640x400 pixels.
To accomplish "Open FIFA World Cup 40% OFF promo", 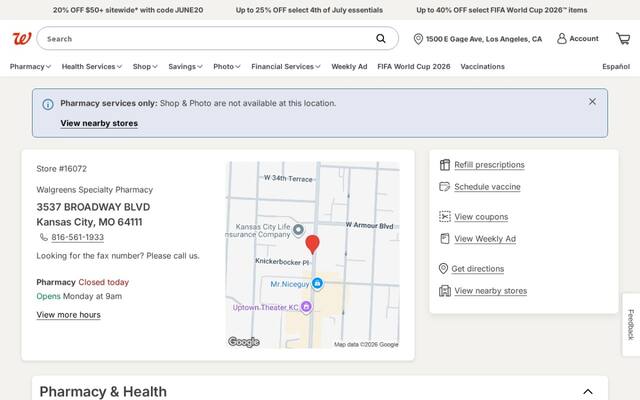I will tap(502, 10).
